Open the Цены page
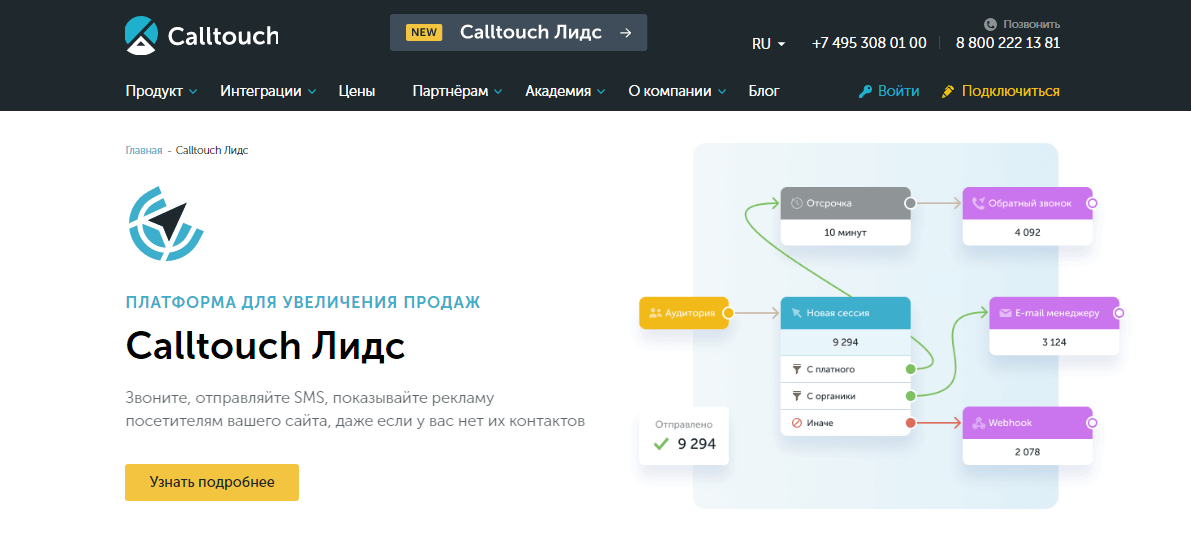The width and height of the screenshot is (1191, 553). click(356, 91)
